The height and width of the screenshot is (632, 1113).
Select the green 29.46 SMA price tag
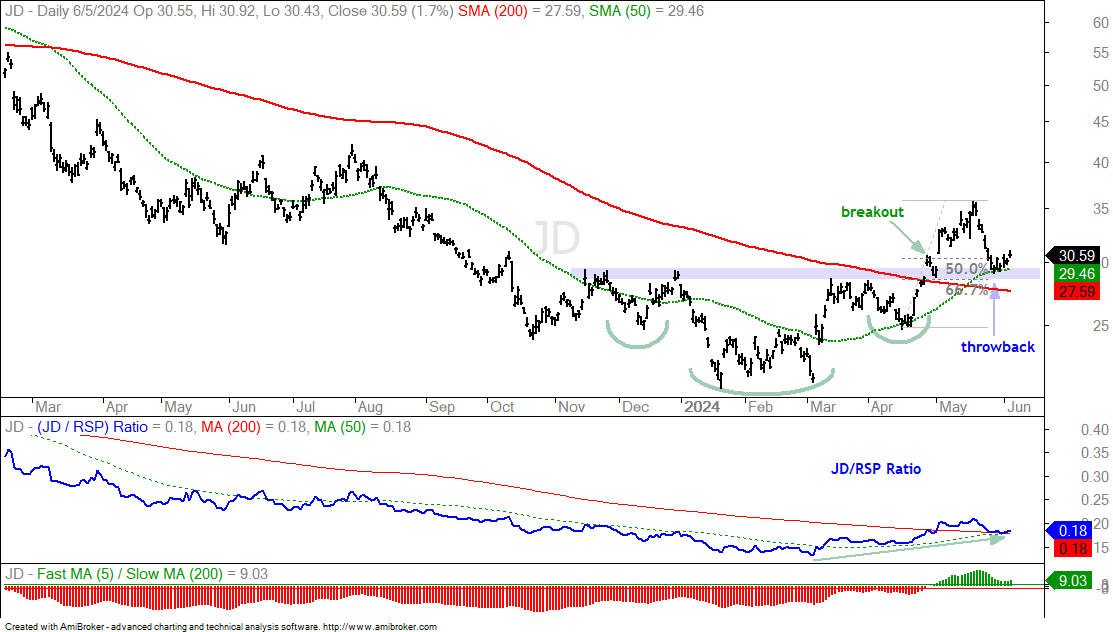(1076, 274)
